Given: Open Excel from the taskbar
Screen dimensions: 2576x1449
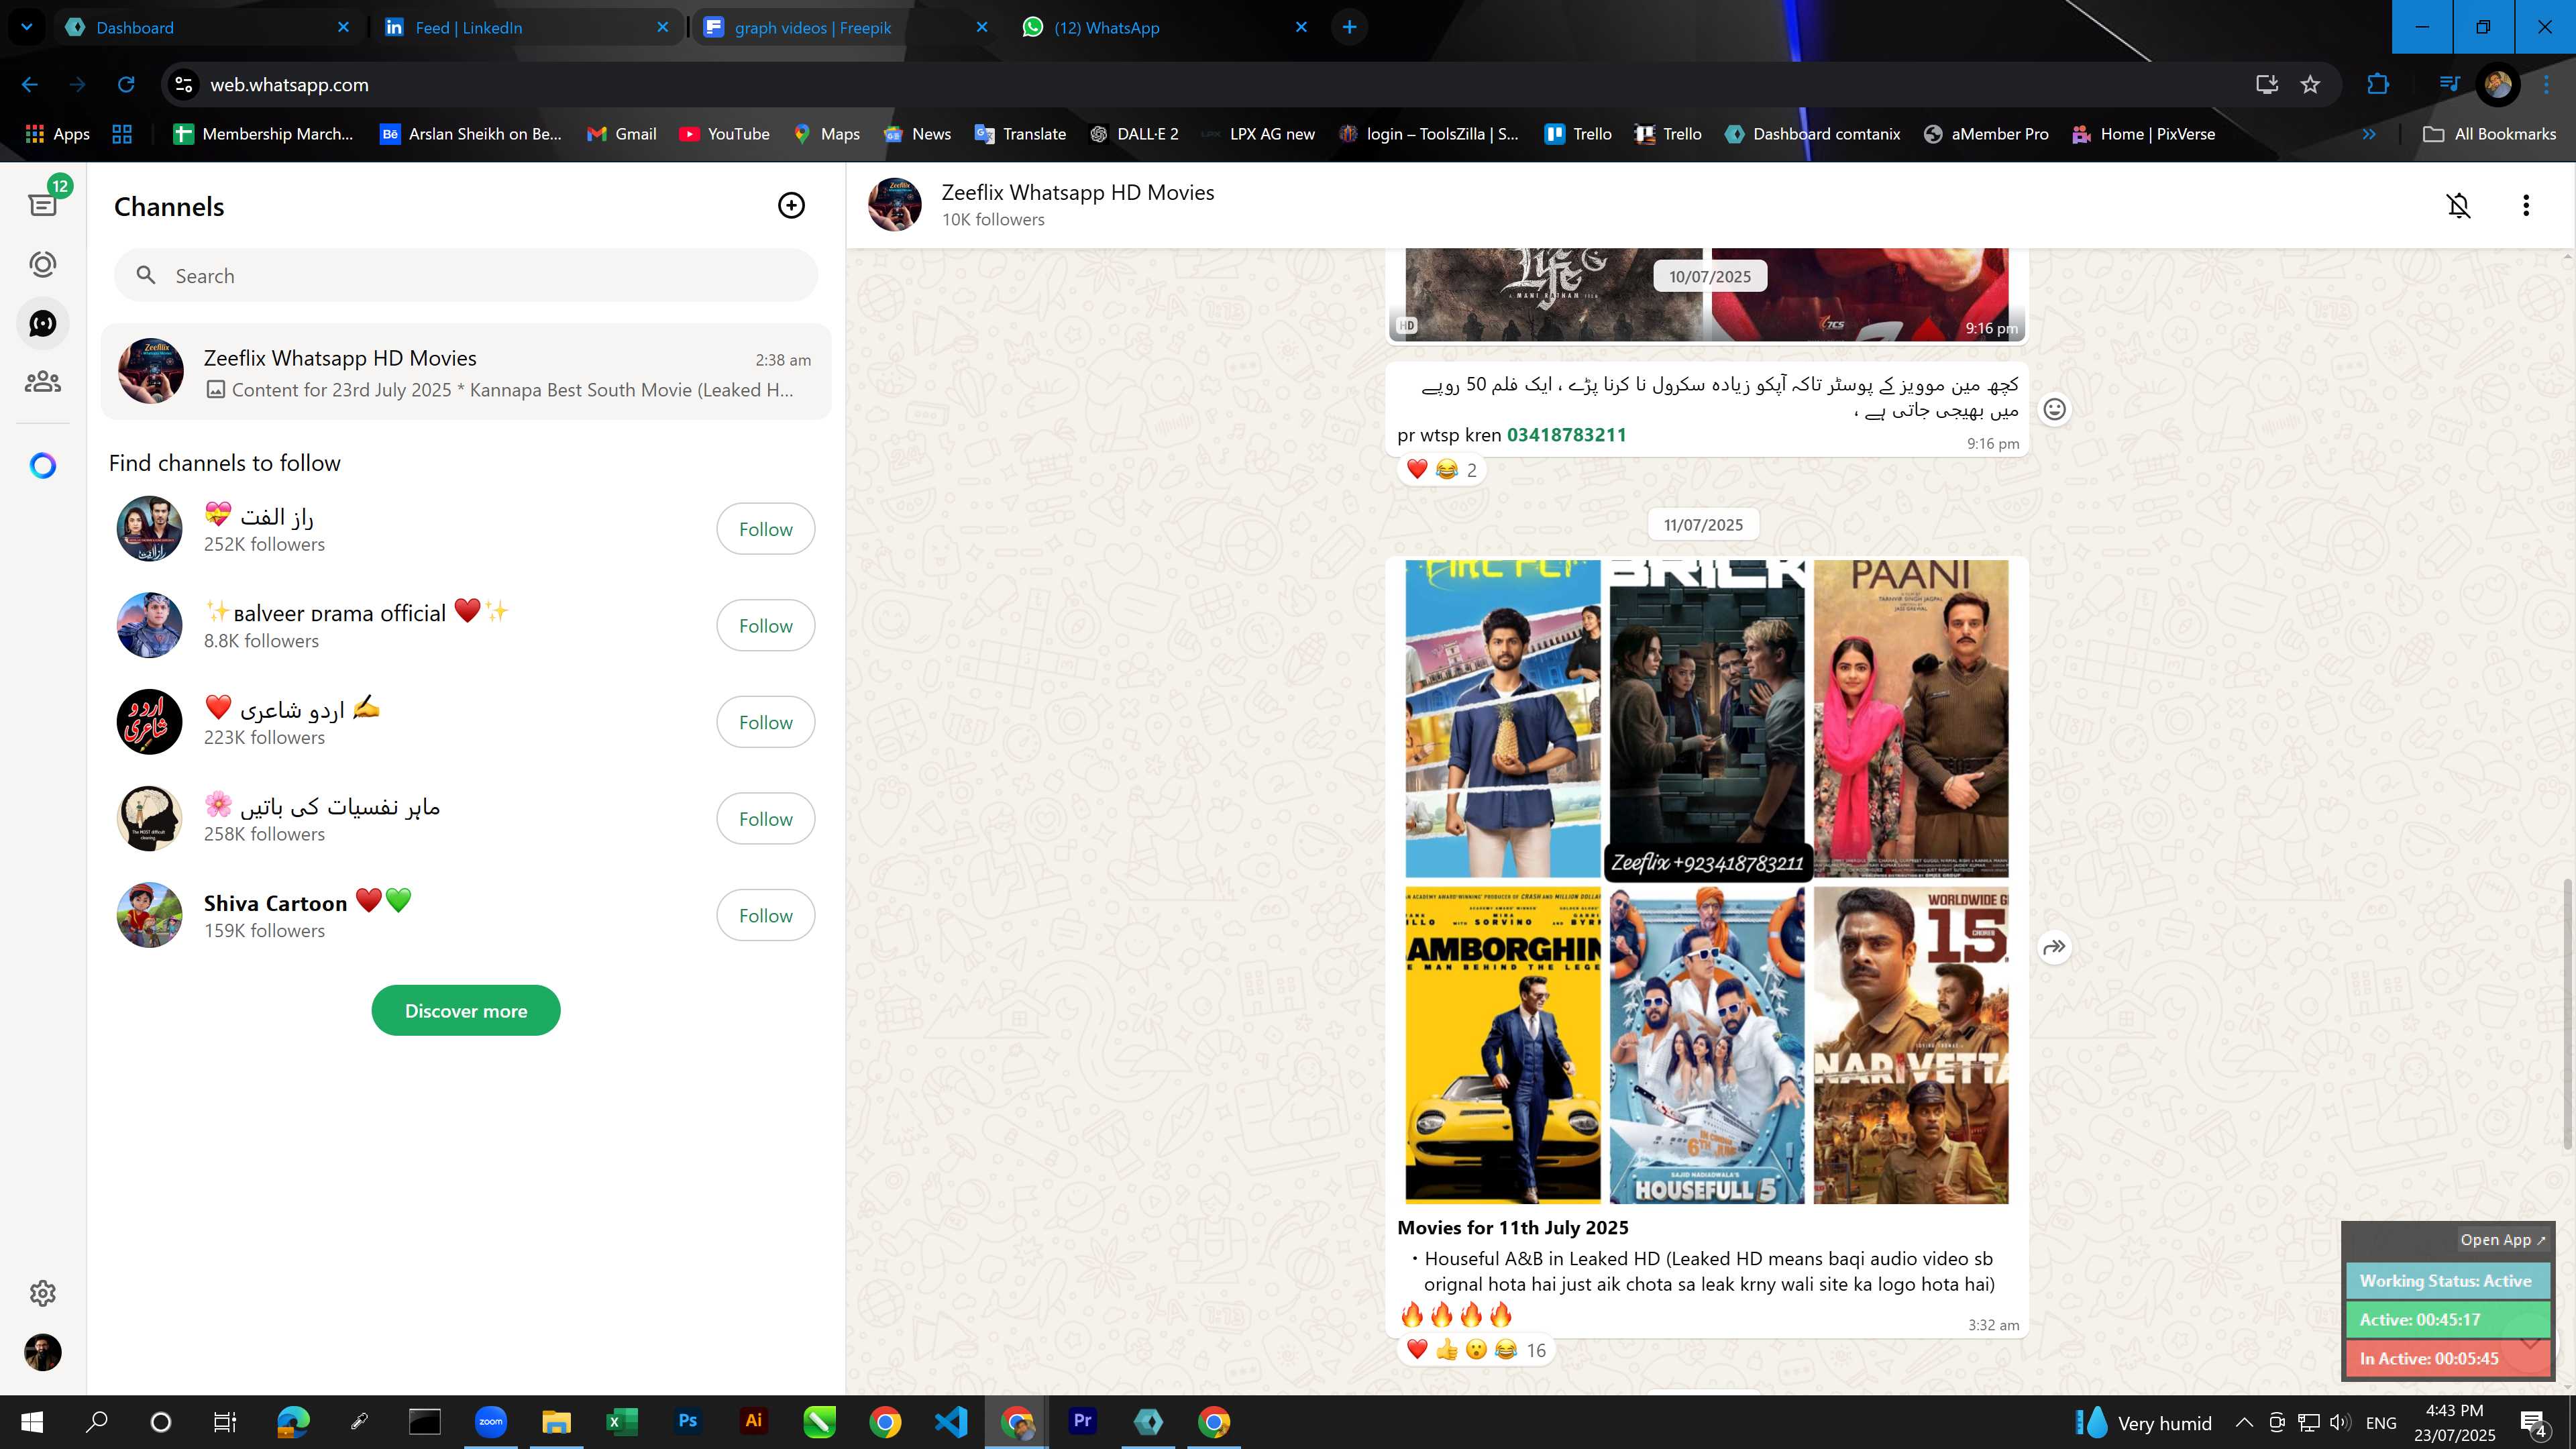Looking at the screenshot, I should point(621,1421).
